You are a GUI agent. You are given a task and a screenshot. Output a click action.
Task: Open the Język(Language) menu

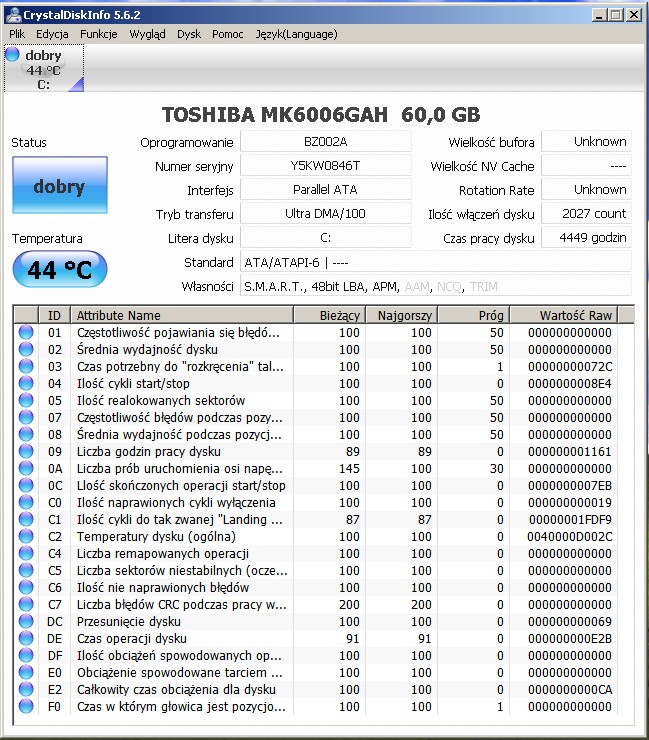point(296,34)
